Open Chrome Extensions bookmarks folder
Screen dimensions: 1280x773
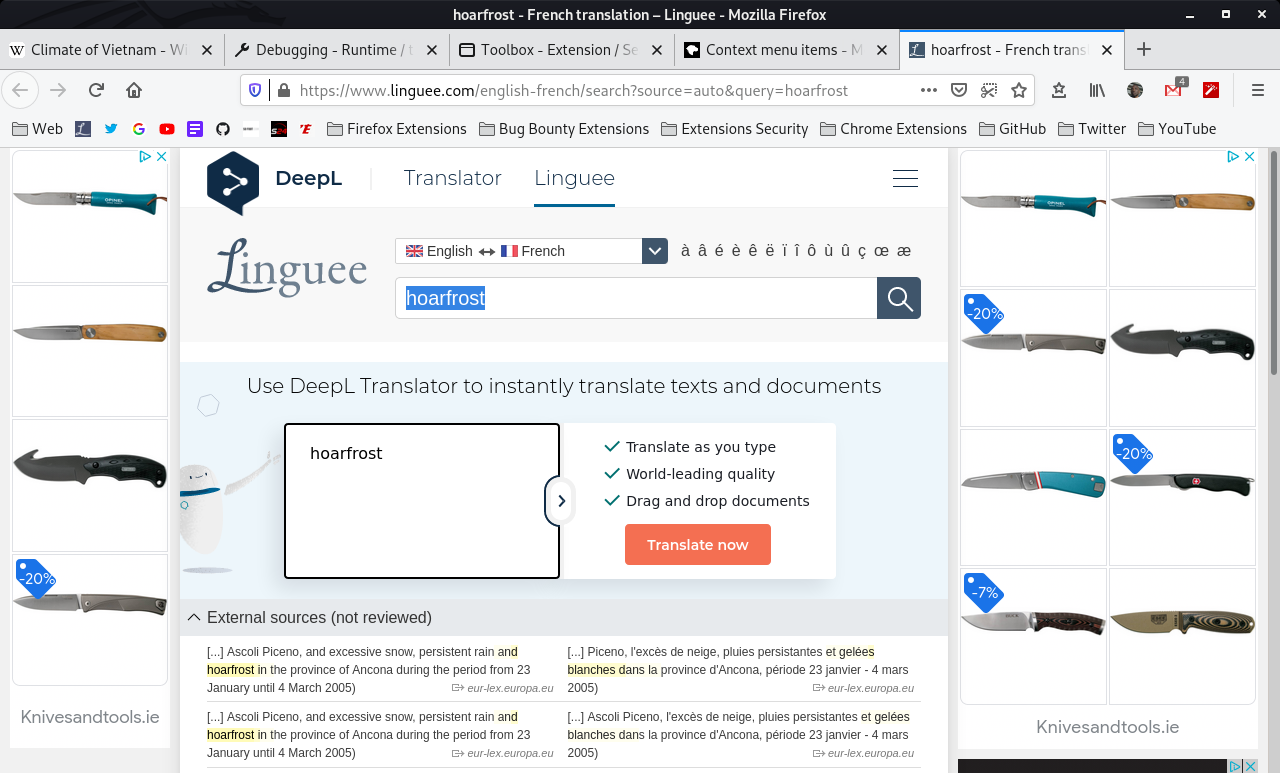coord(893,129)
